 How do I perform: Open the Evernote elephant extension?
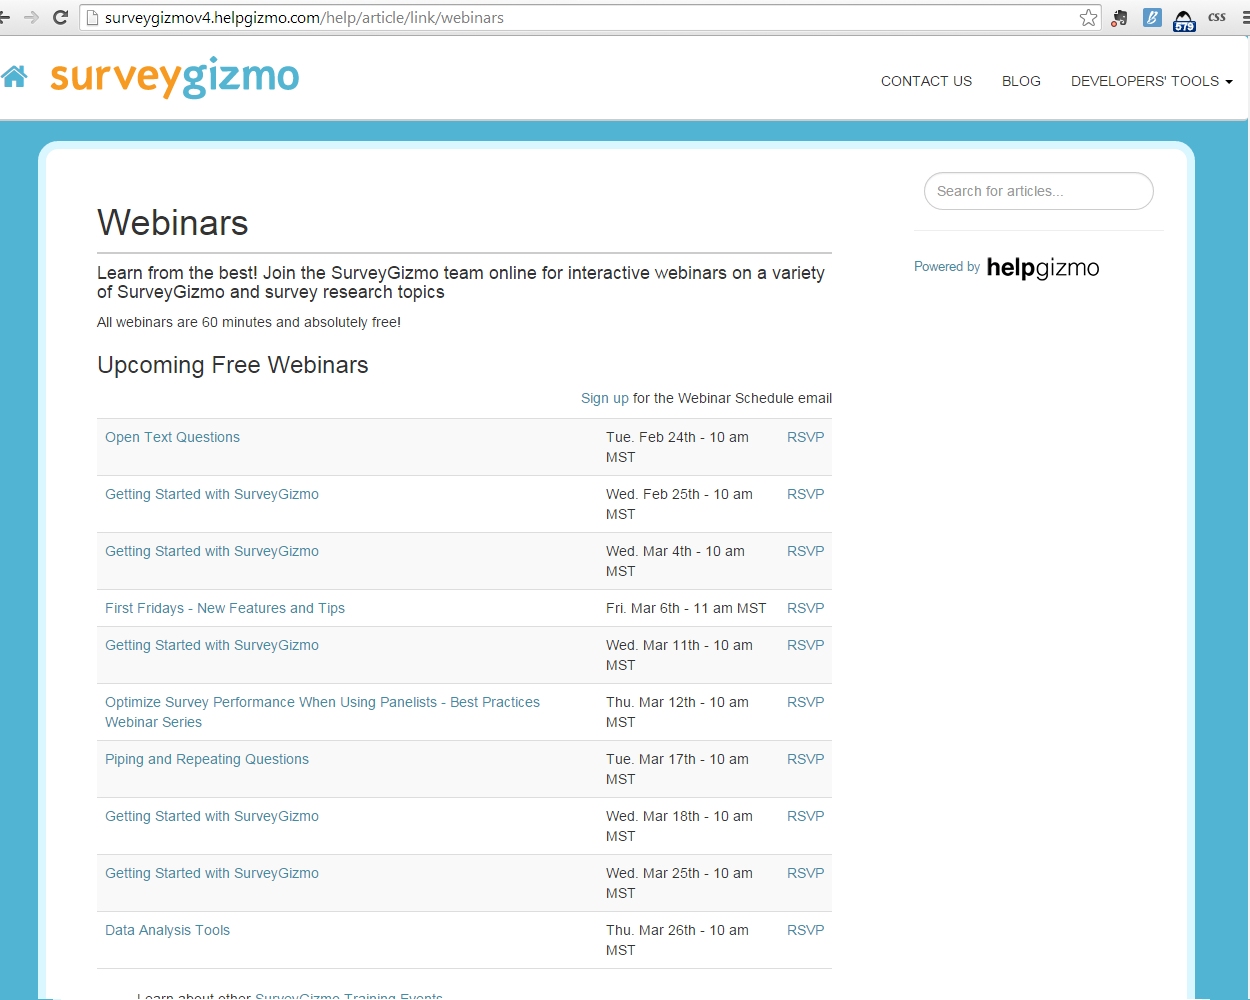[1119, 18]
